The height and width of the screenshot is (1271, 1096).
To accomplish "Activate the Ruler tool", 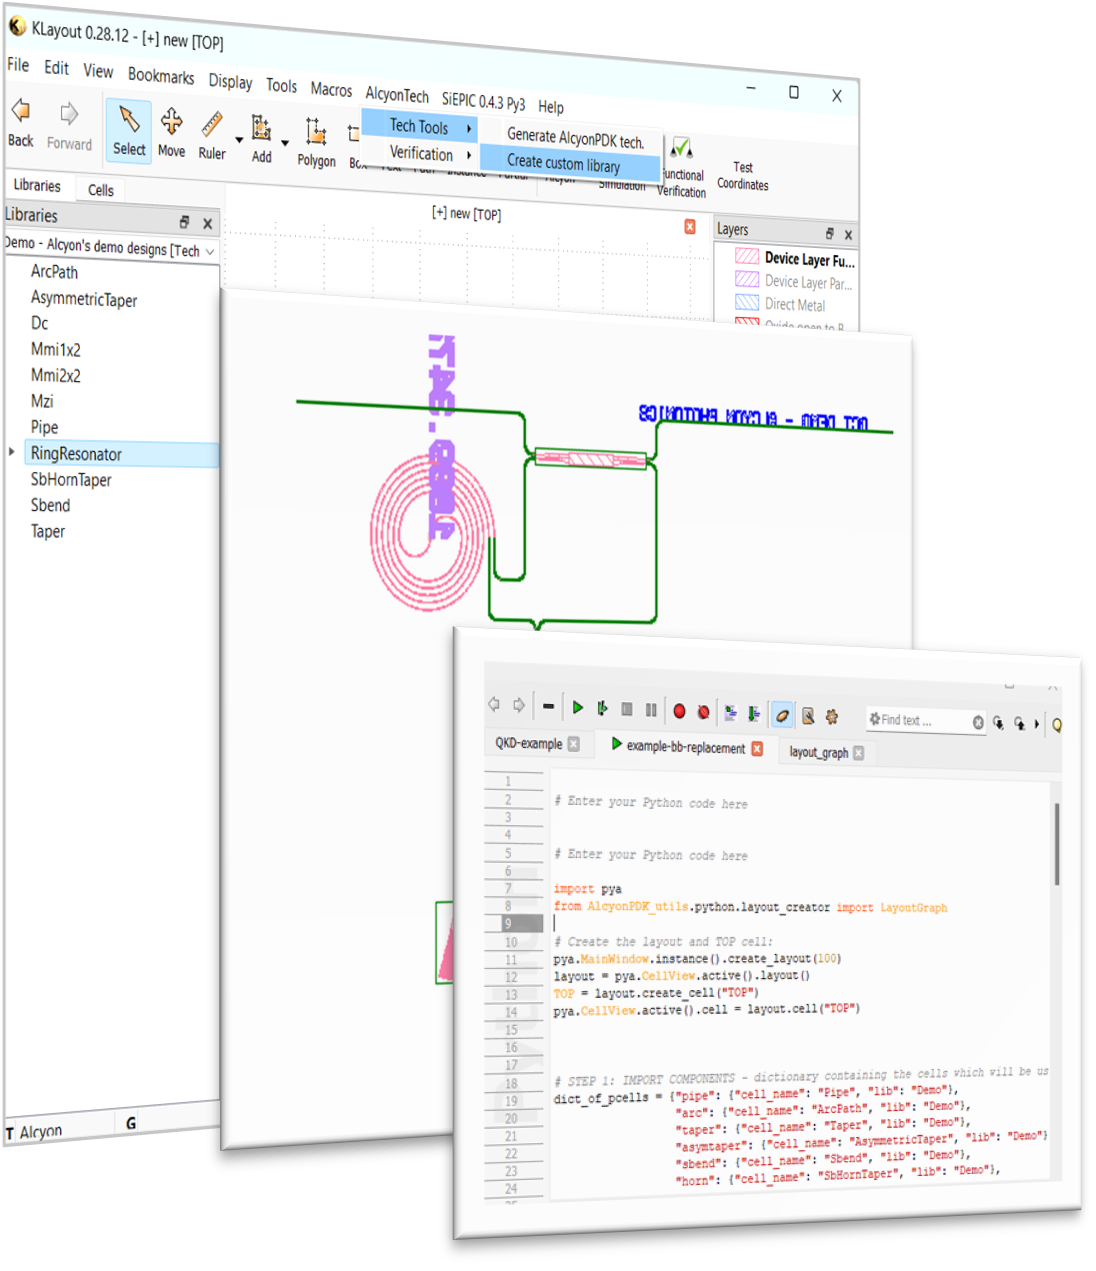I will [x=212, y=135].
